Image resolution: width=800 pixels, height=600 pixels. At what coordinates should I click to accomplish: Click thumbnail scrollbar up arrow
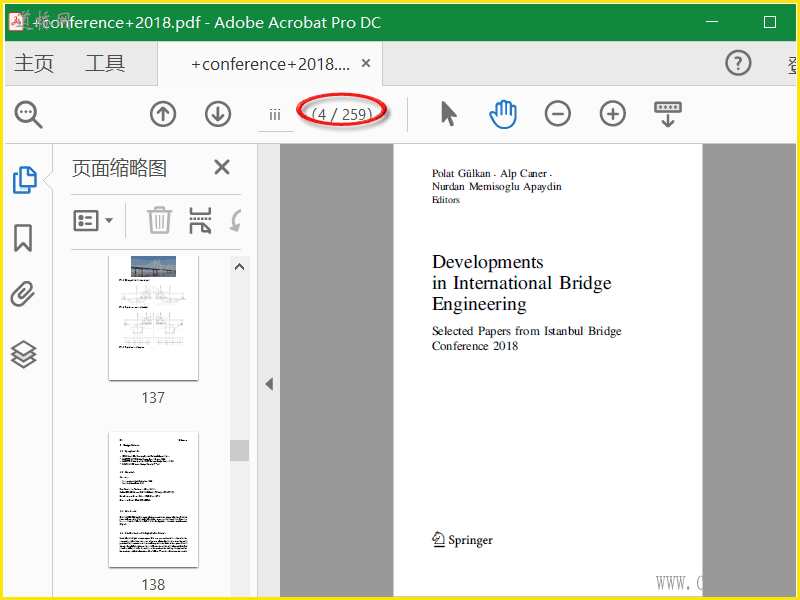point(239,267)
